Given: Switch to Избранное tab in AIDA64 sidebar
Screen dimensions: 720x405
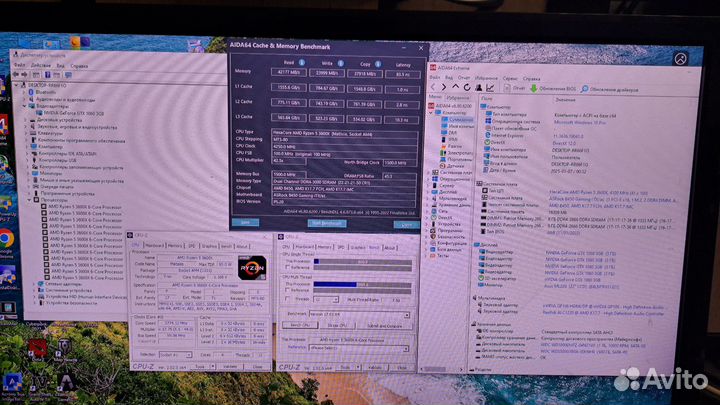Looking at the screenshot, I should (x=458, y=98).
